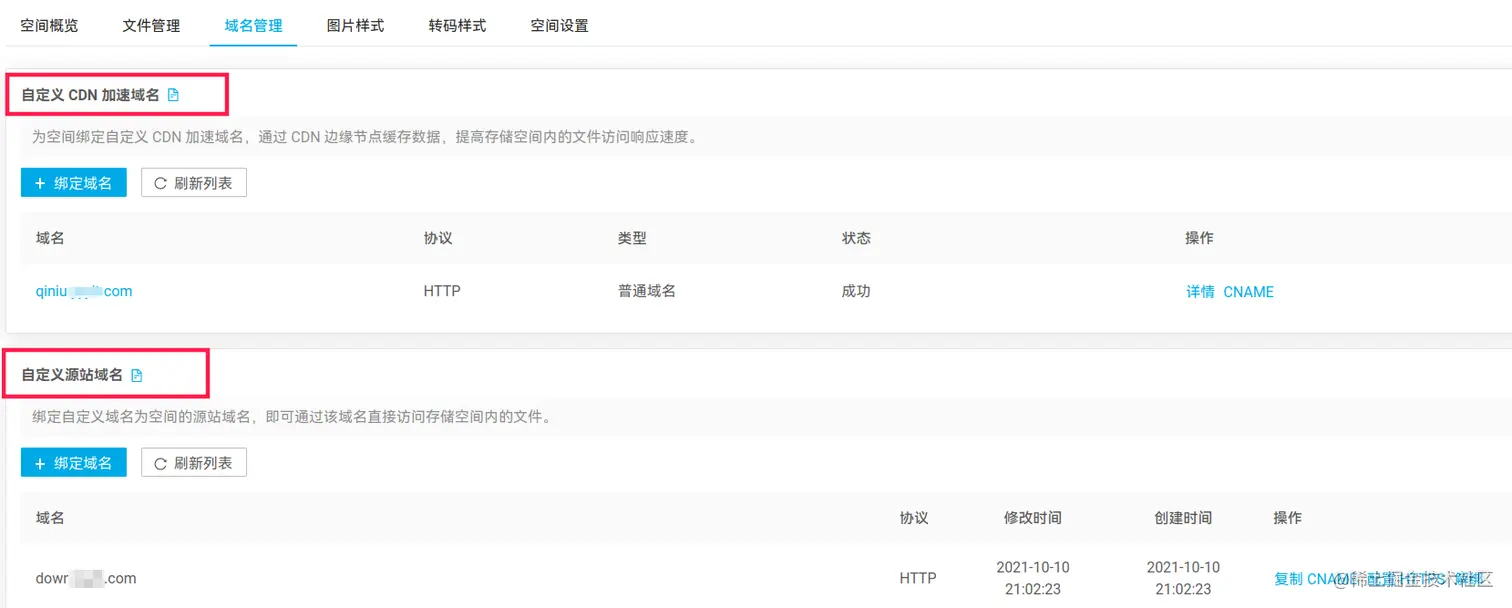The width and height of the screenshot is (1512, 608).
Task: Click 刷新列表 button under 自定义源站域名
Action: point(194,462)
